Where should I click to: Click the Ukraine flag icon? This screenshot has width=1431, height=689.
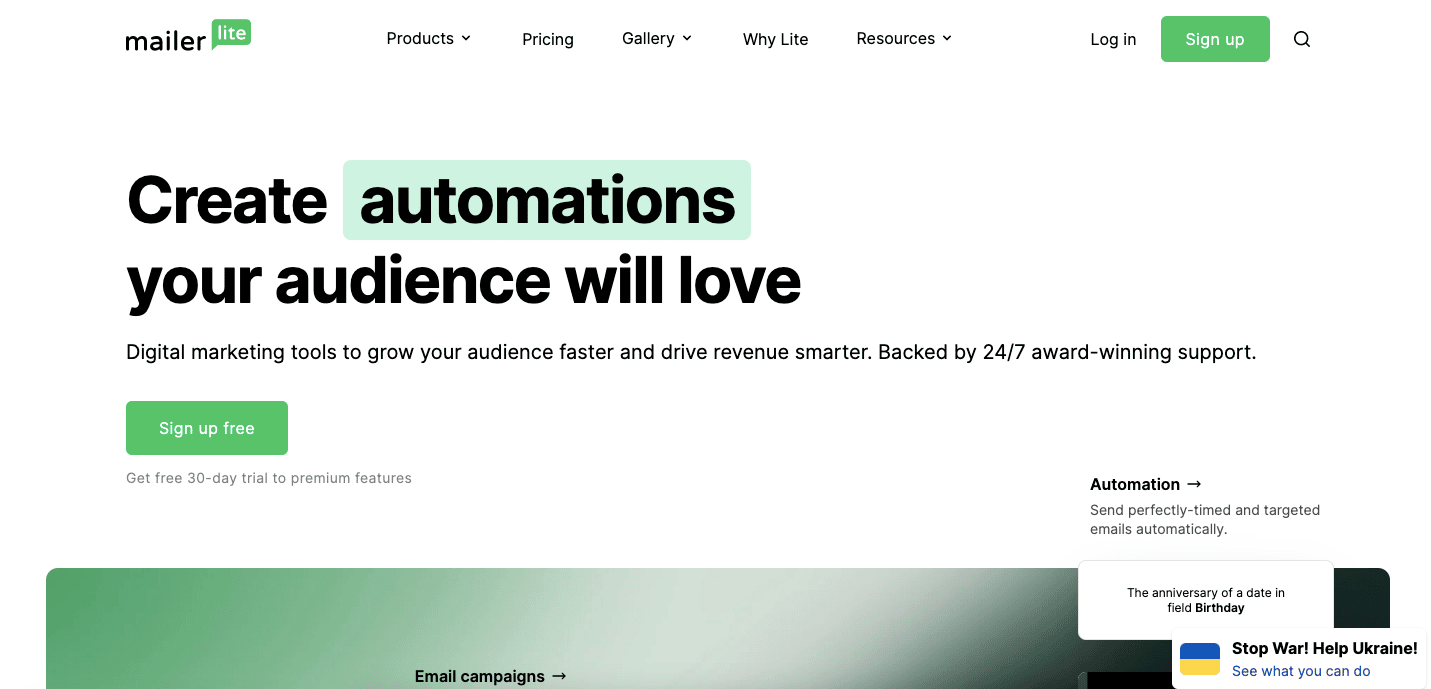(x=1200, y=659)
